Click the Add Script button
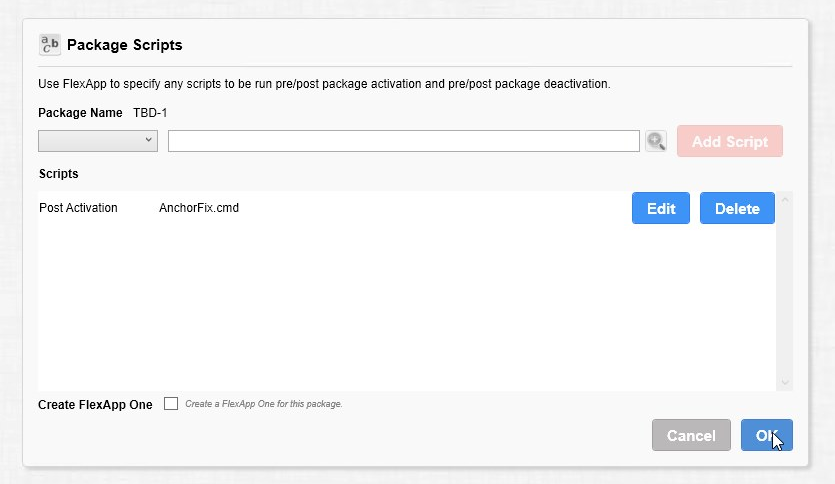This screenshot has height=484, width=835. (x=730, y=141)
